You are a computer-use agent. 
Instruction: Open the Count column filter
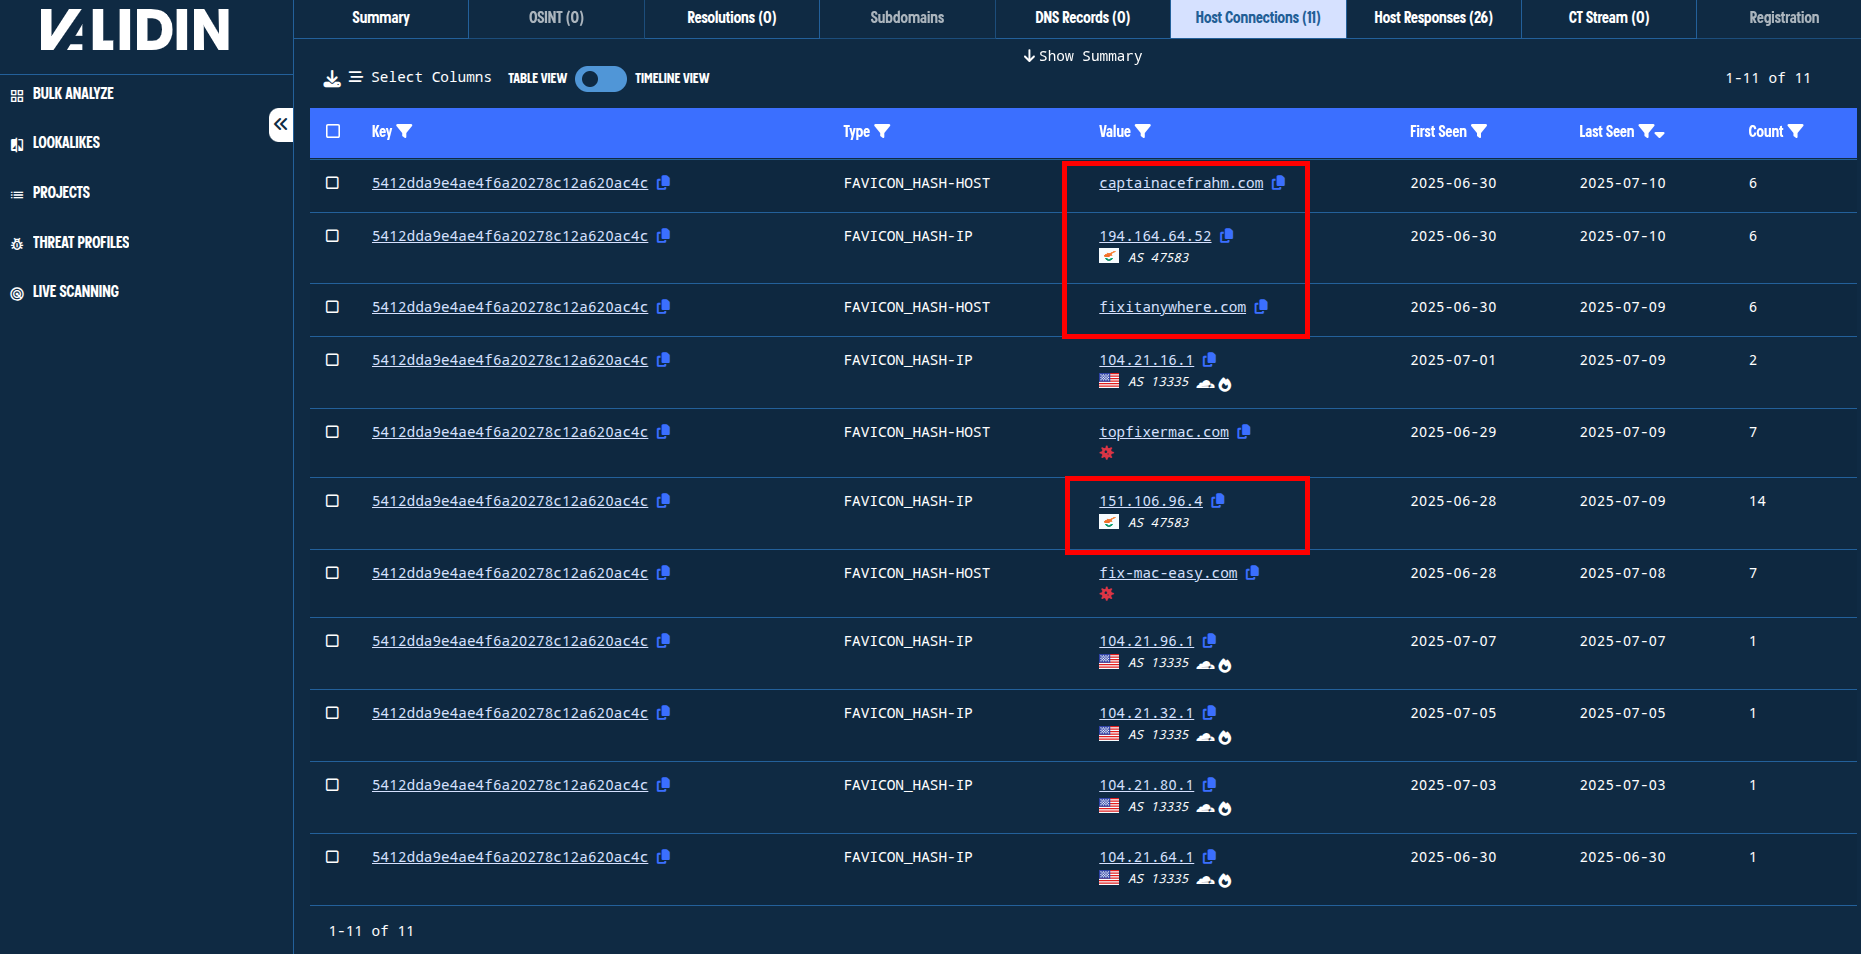pos(1795,131)
